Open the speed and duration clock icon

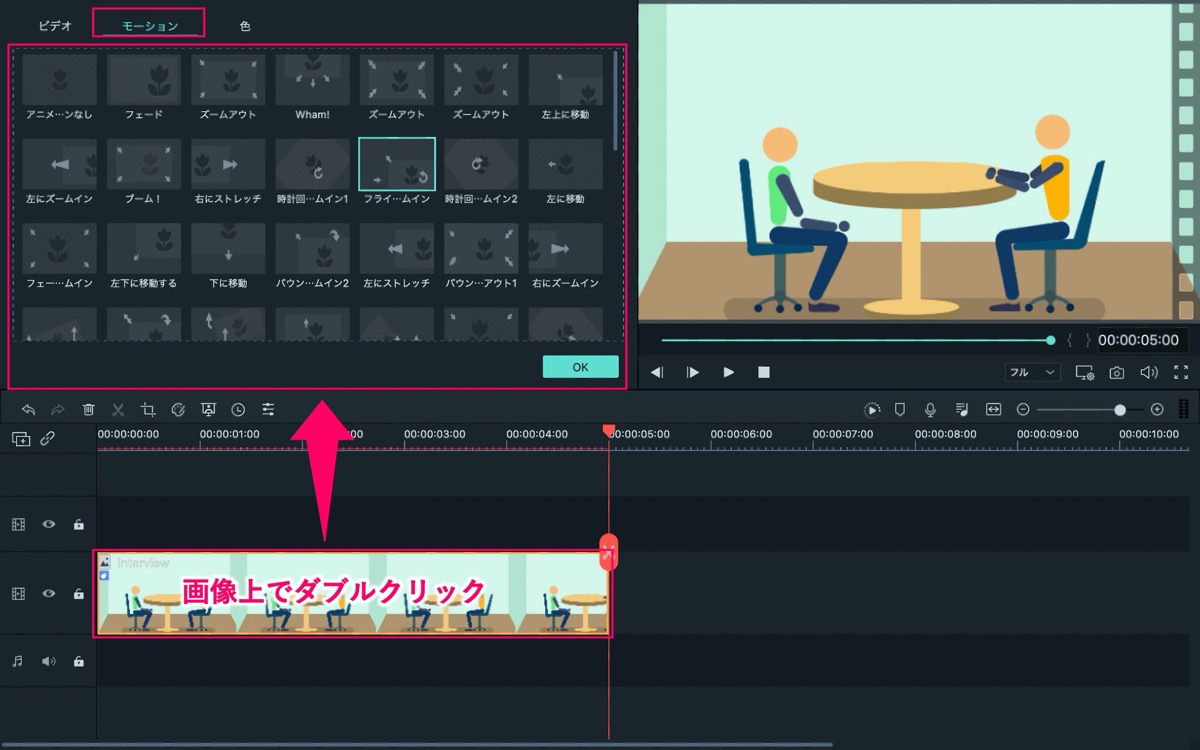pos(238,410)
